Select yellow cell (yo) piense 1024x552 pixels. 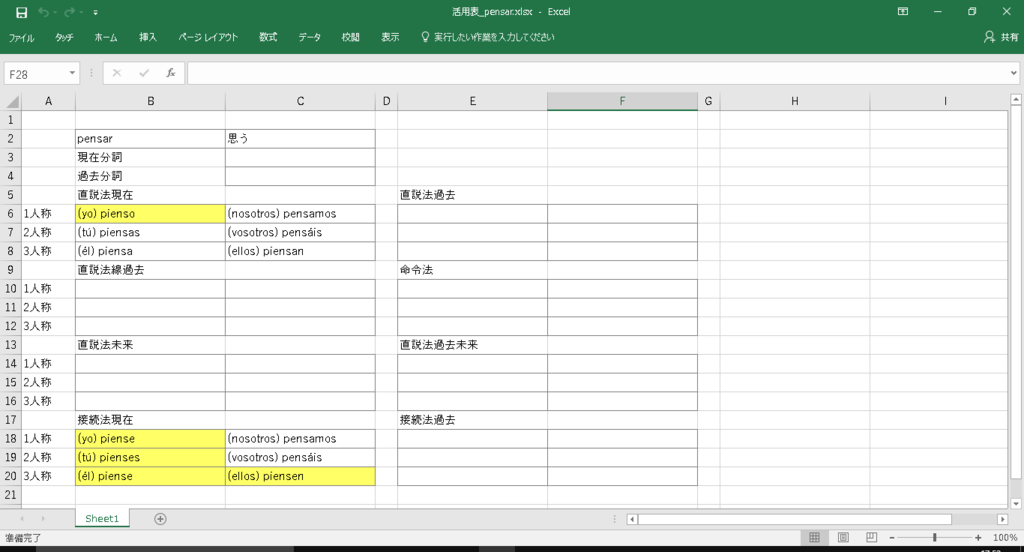point(150,439)
